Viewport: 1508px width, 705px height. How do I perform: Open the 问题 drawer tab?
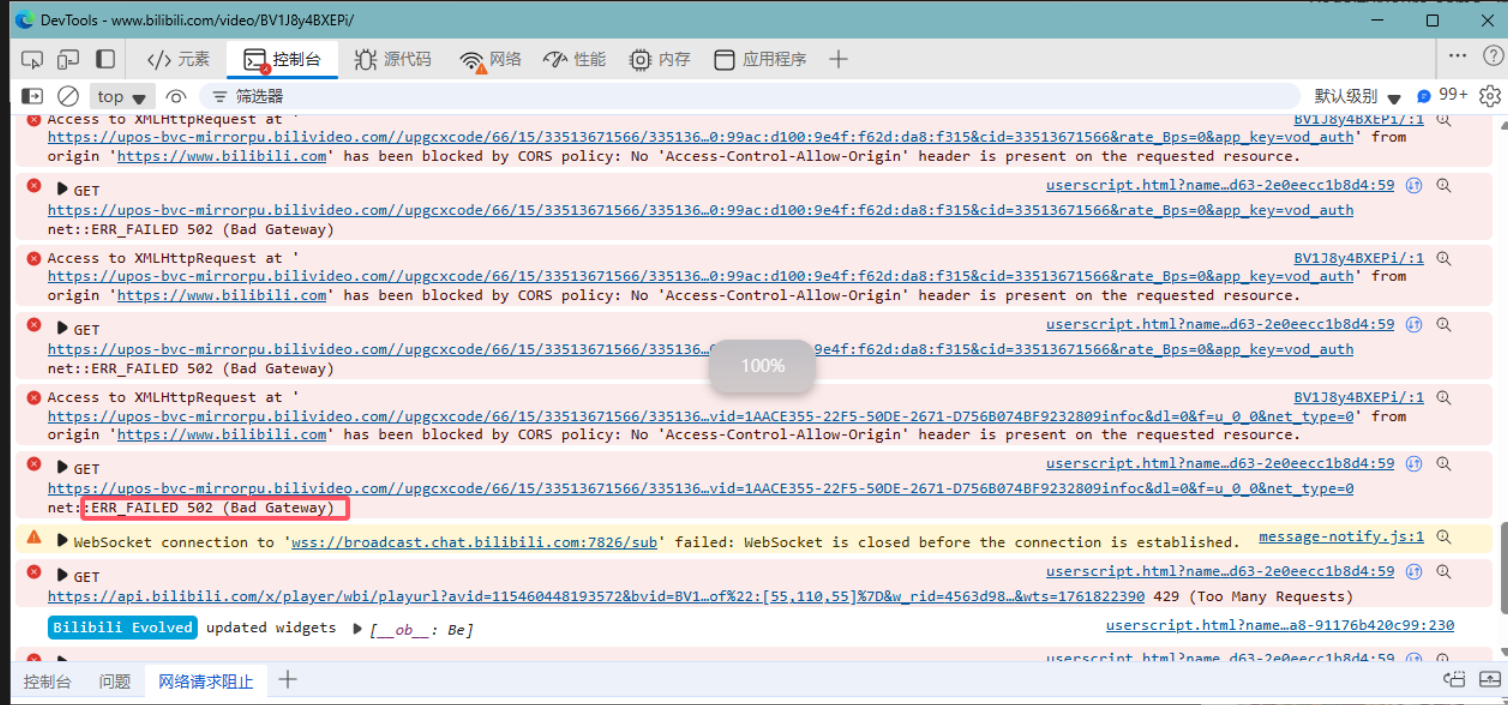tap(114, 682)
